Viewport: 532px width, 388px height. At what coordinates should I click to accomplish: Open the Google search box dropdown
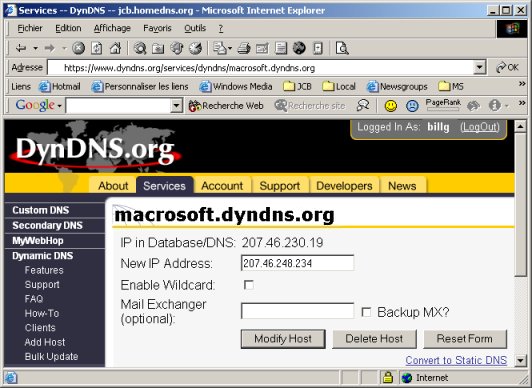176,106
